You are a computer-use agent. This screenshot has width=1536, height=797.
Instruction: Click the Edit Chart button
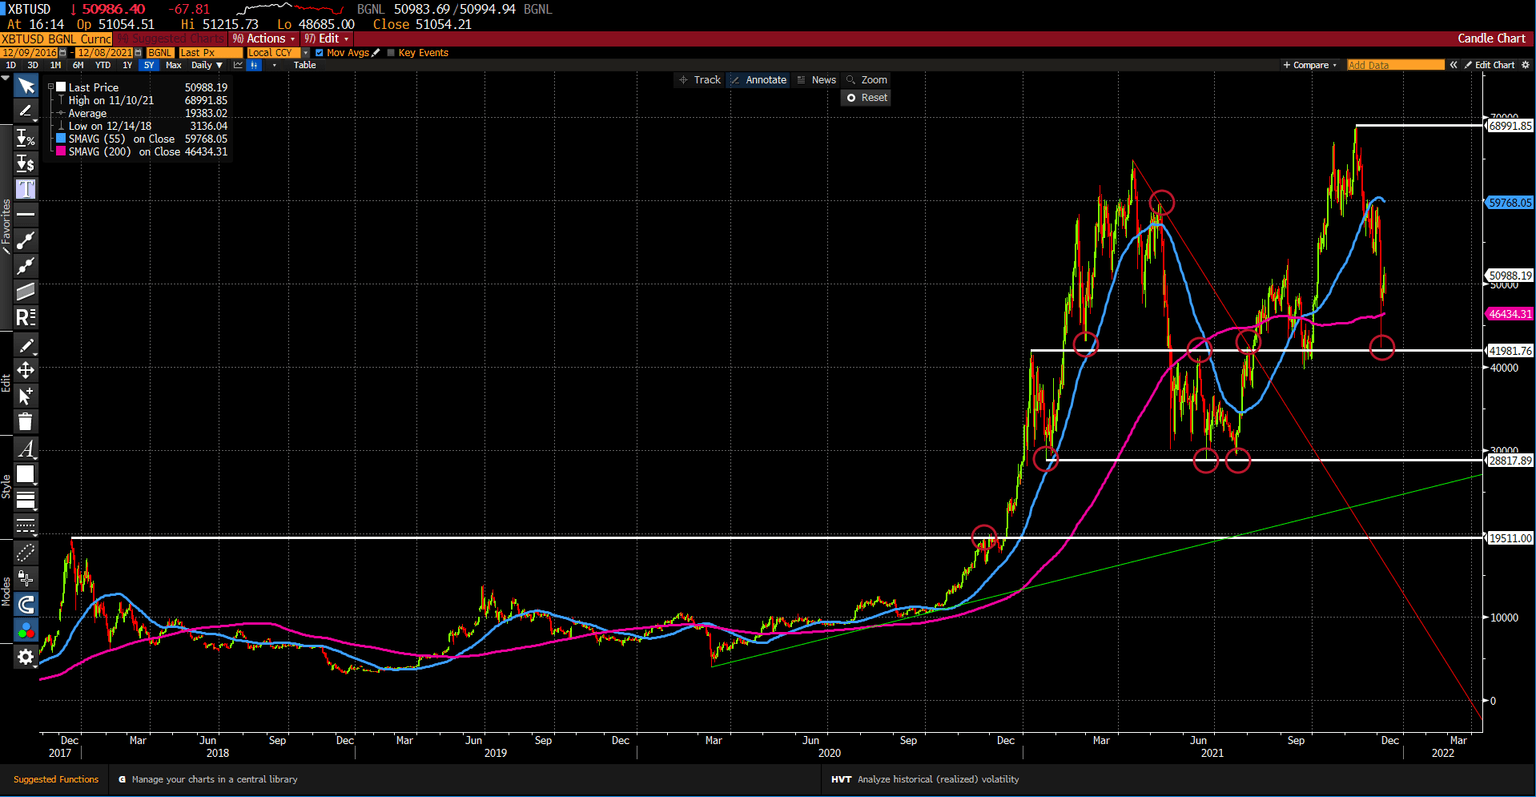tap(1495, 65)
